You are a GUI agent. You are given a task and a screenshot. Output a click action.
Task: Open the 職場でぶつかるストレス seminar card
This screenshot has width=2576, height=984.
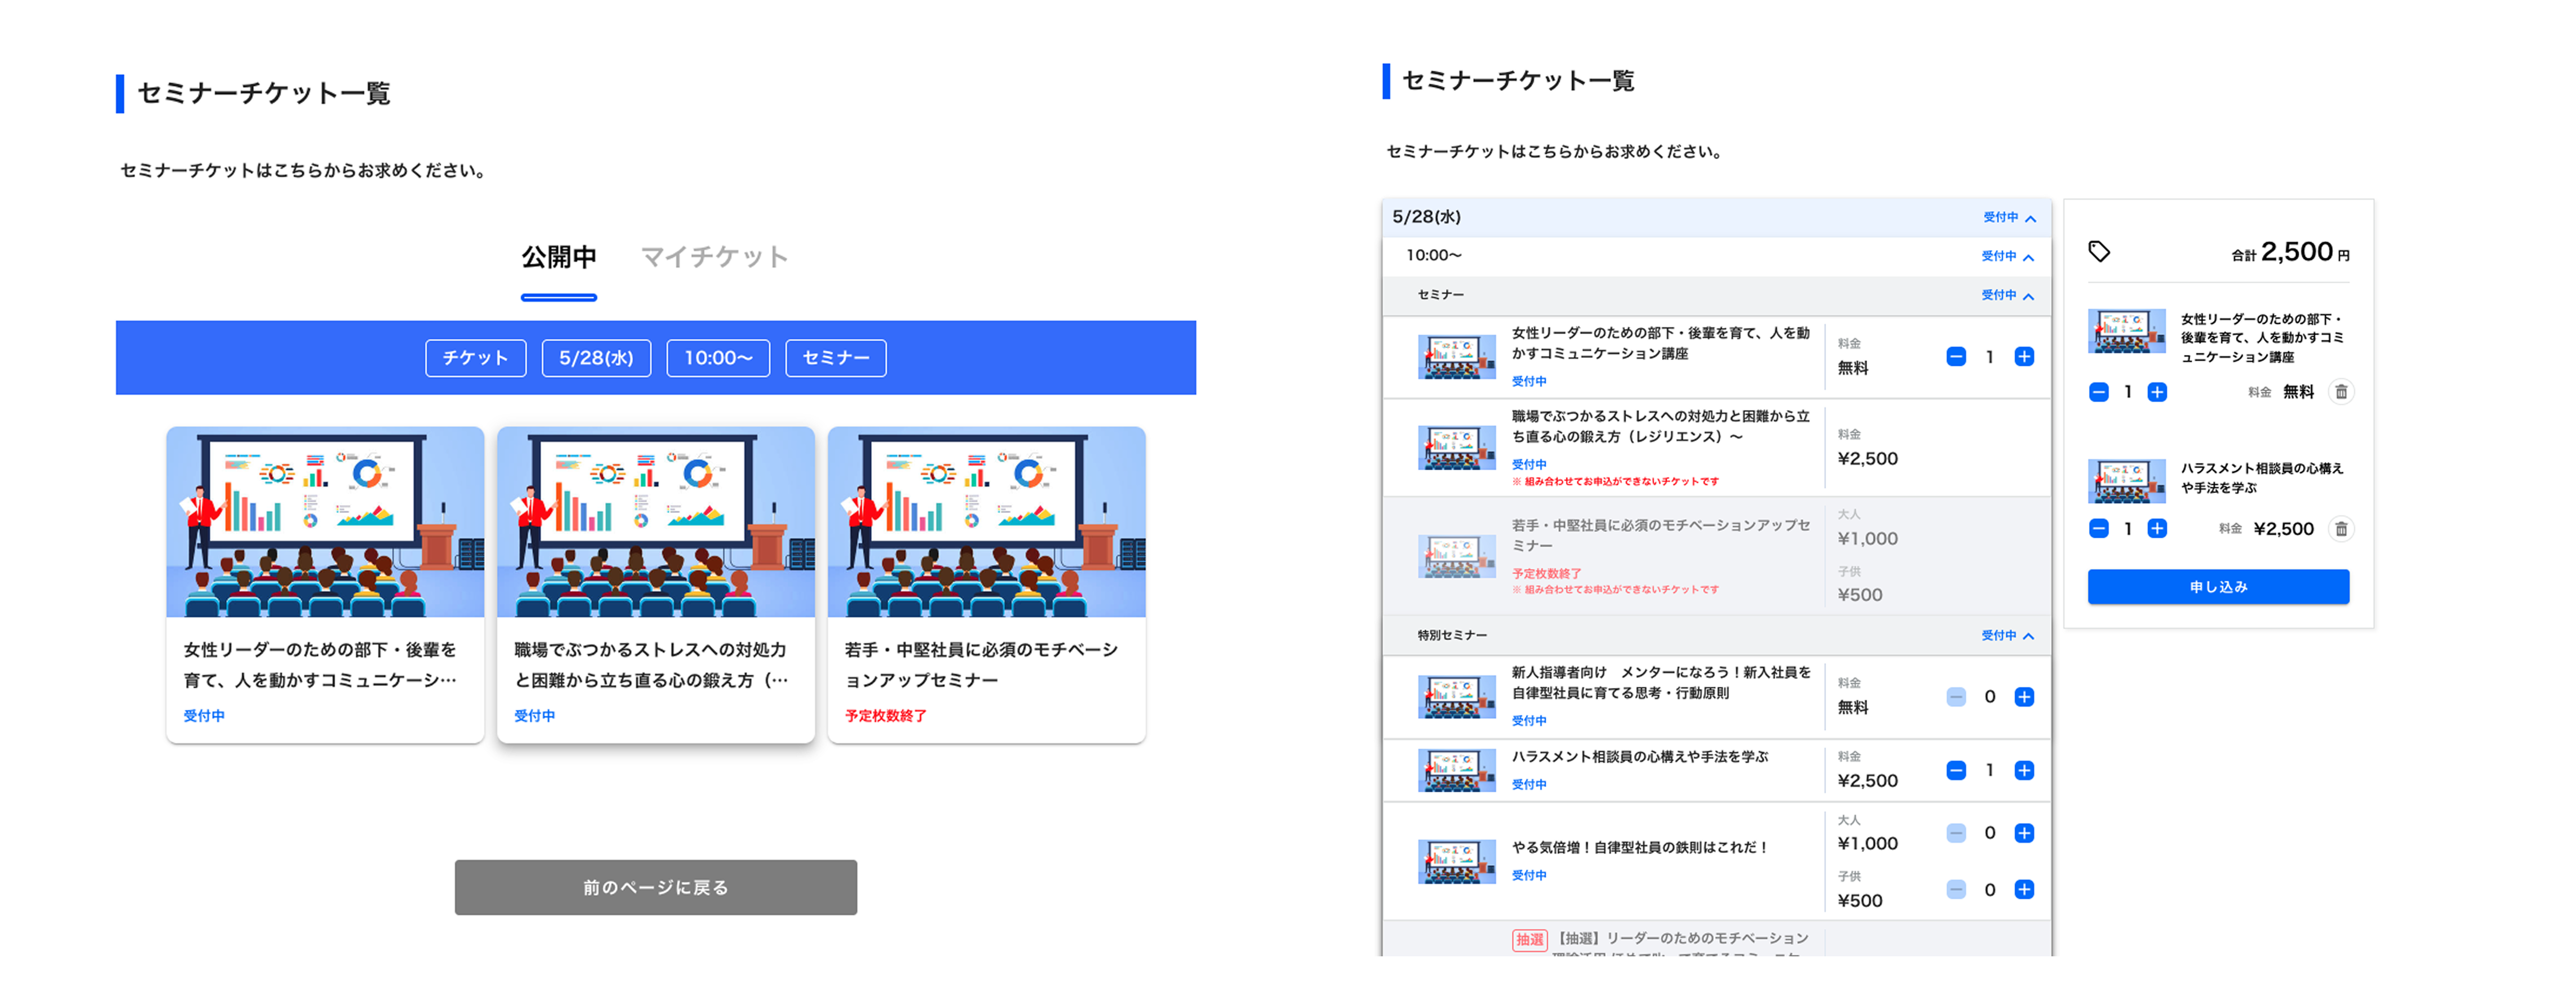coord(656,584)
